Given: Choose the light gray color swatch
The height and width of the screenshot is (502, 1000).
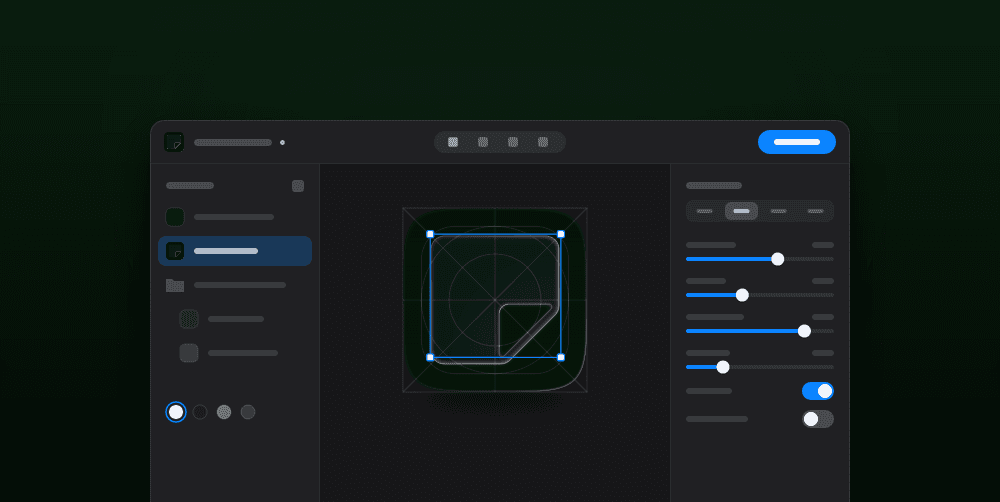Looking at the screenshot, I should point(224,412).
